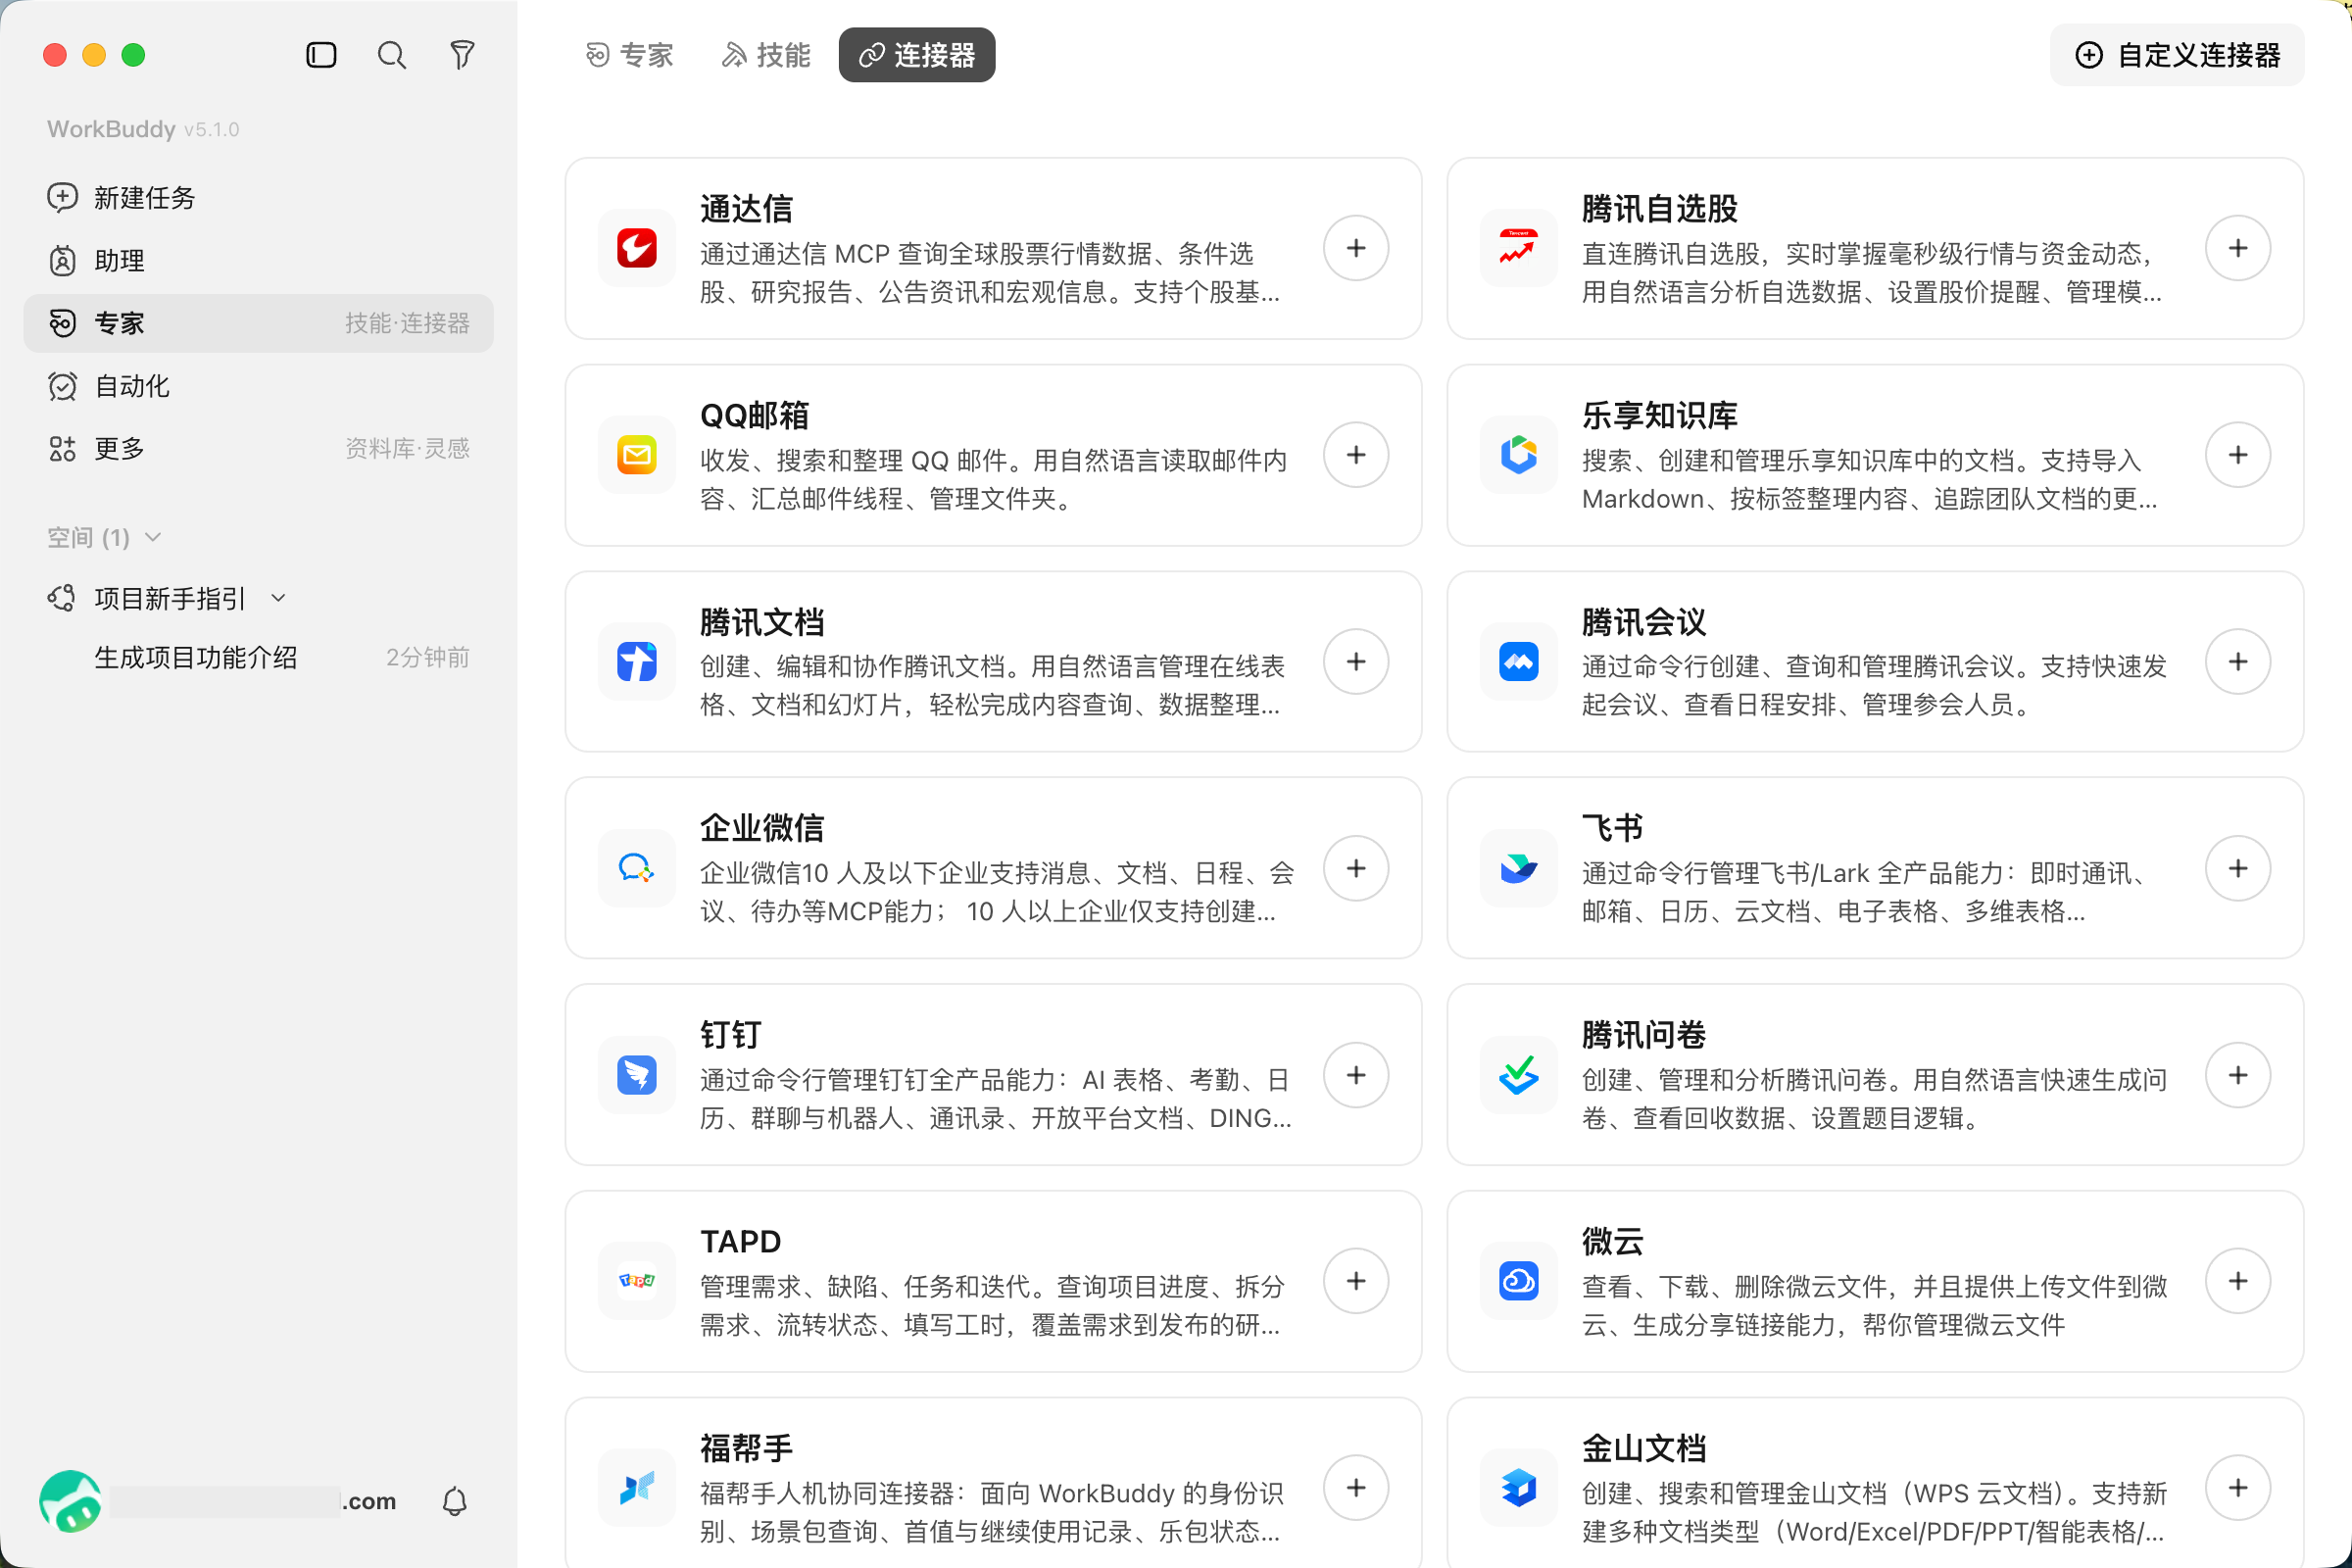Add the 微云 connector with plus button
This screenshot has width=2352, height=1568.
click(x=2238, y=1281)
